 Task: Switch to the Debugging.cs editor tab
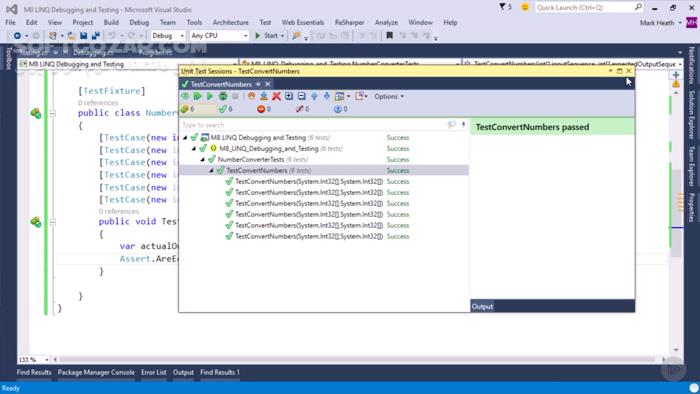(x=93, y=53)
